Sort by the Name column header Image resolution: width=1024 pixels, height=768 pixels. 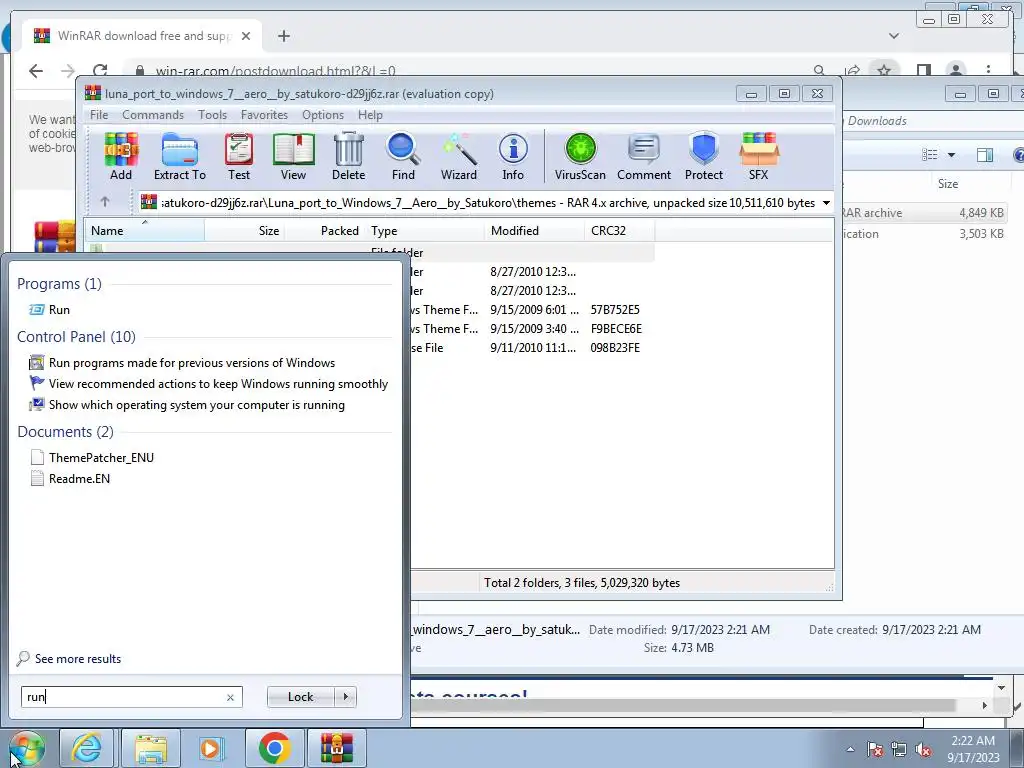click(x=144, y=231)
